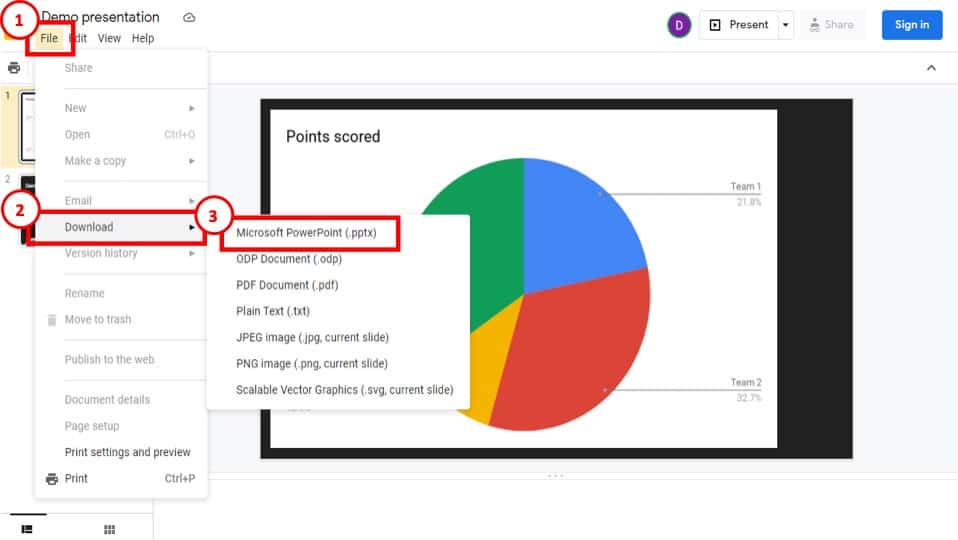The height and width of the screenshot is (540, 958).
Task: Choose Microsoft PowerPoint (.pptx) download
Action: [x=306, y=233]
